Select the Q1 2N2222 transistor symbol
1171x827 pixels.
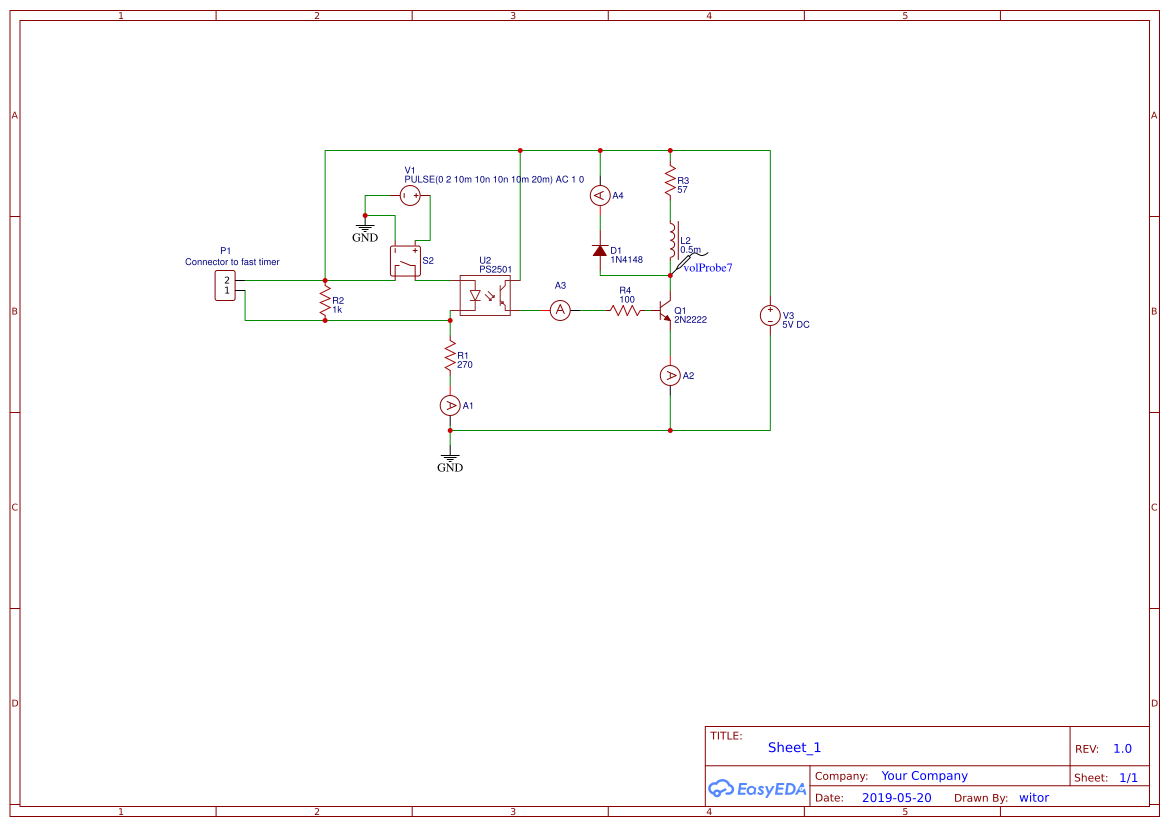665,309
